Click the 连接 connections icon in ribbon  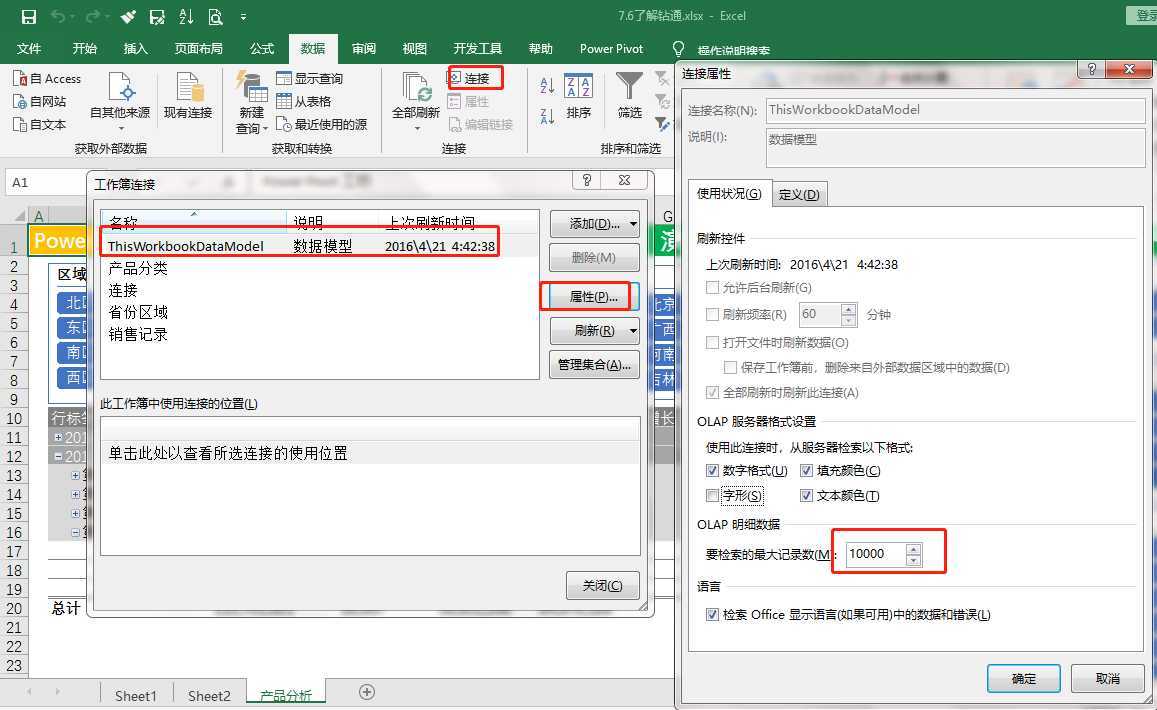pos(456,77)
